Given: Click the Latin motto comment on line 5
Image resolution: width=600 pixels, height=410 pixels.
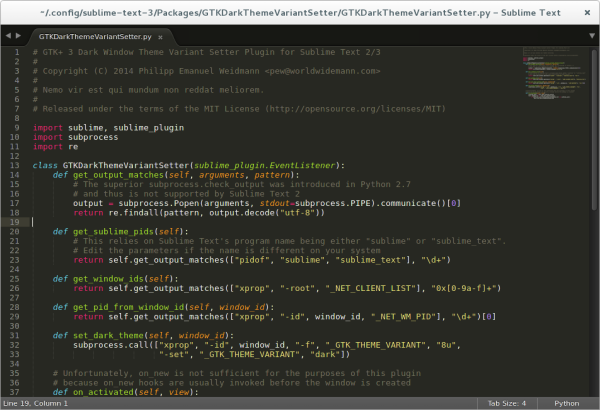Looking at the screenshot, I should pos(148,90).
